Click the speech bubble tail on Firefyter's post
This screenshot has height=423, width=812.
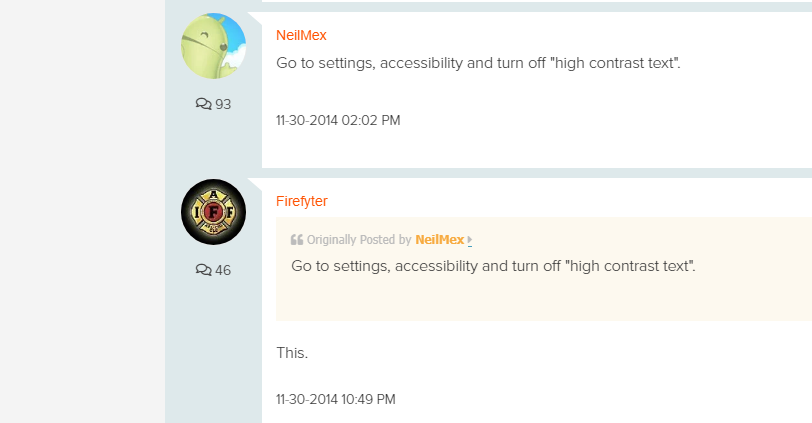tap(256, 184)
